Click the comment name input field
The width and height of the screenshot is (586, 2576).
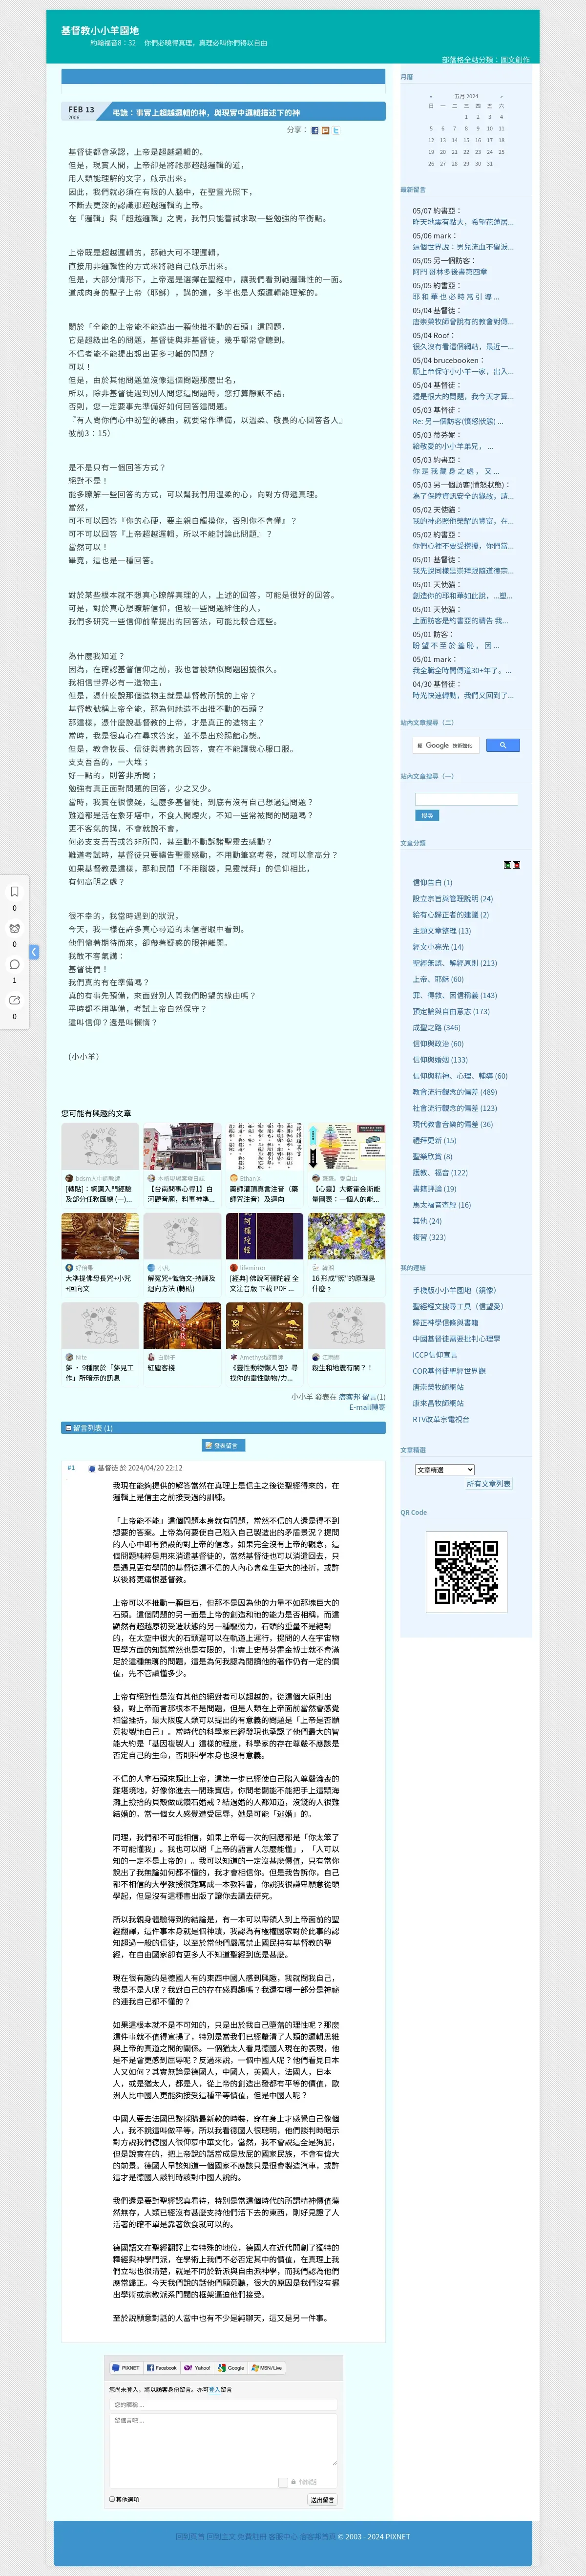pyautogui.click(x=223, y=2405)
